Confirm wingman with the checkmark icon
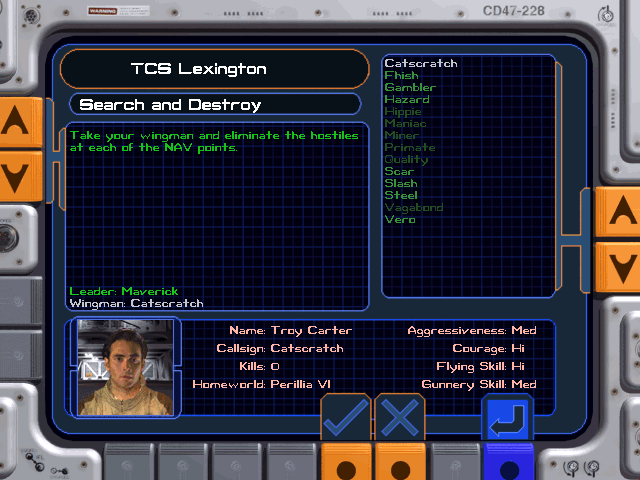Screen dimensions: 640x480 (x=345, y=417)
